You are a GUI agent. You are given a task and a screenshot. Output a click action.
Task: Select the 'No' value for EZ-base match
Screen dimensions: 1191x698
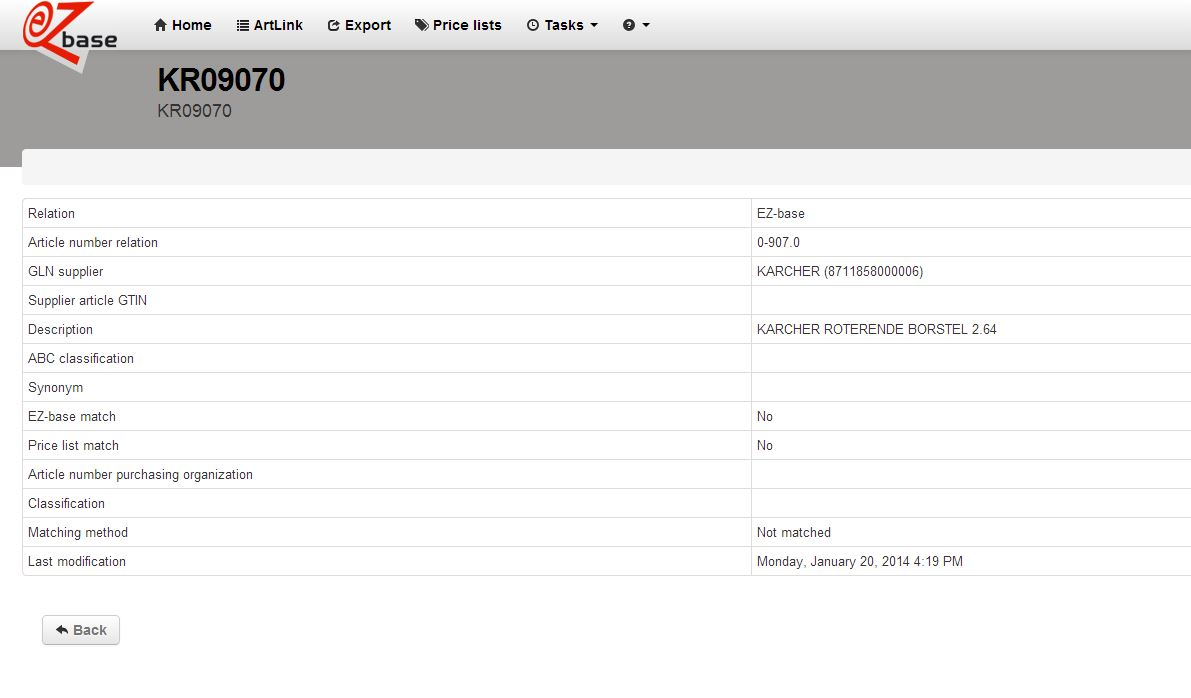pyautogui.click(x=764, y=416)
